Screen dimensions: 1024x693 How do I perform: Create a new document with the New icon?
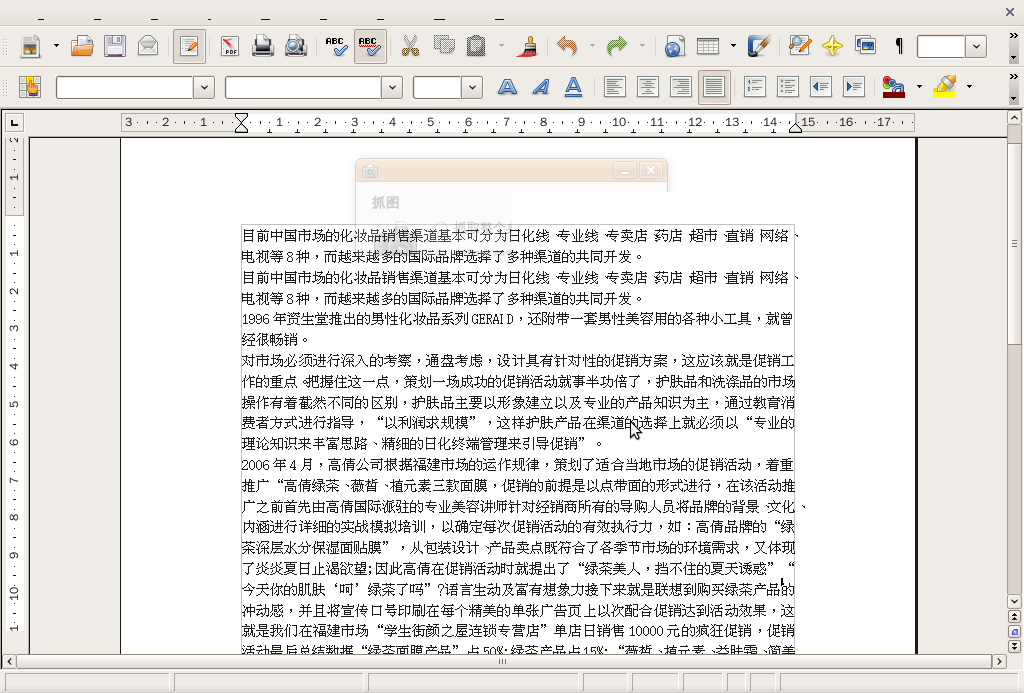[x=30, y=46]
